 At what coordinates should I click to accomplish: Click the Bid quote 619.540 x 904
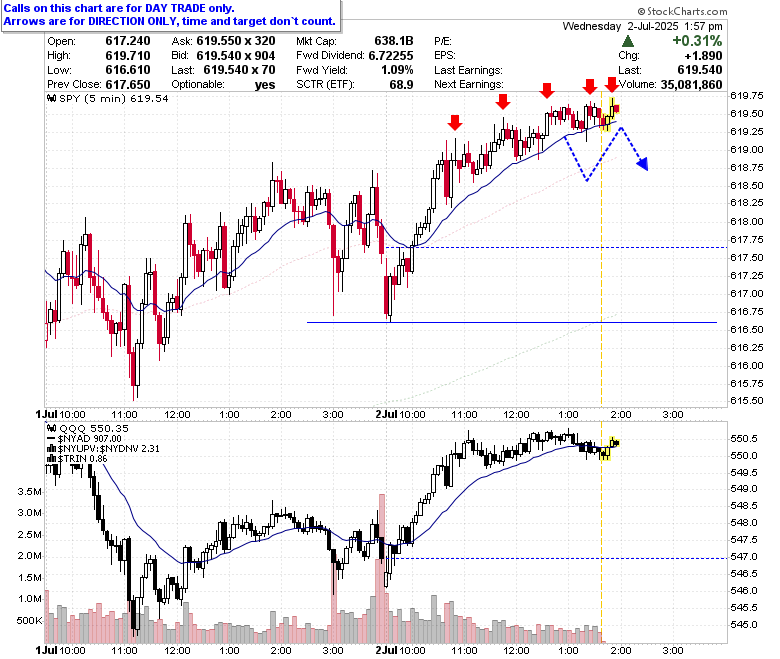pyautogui.click(x=236, y=55)
